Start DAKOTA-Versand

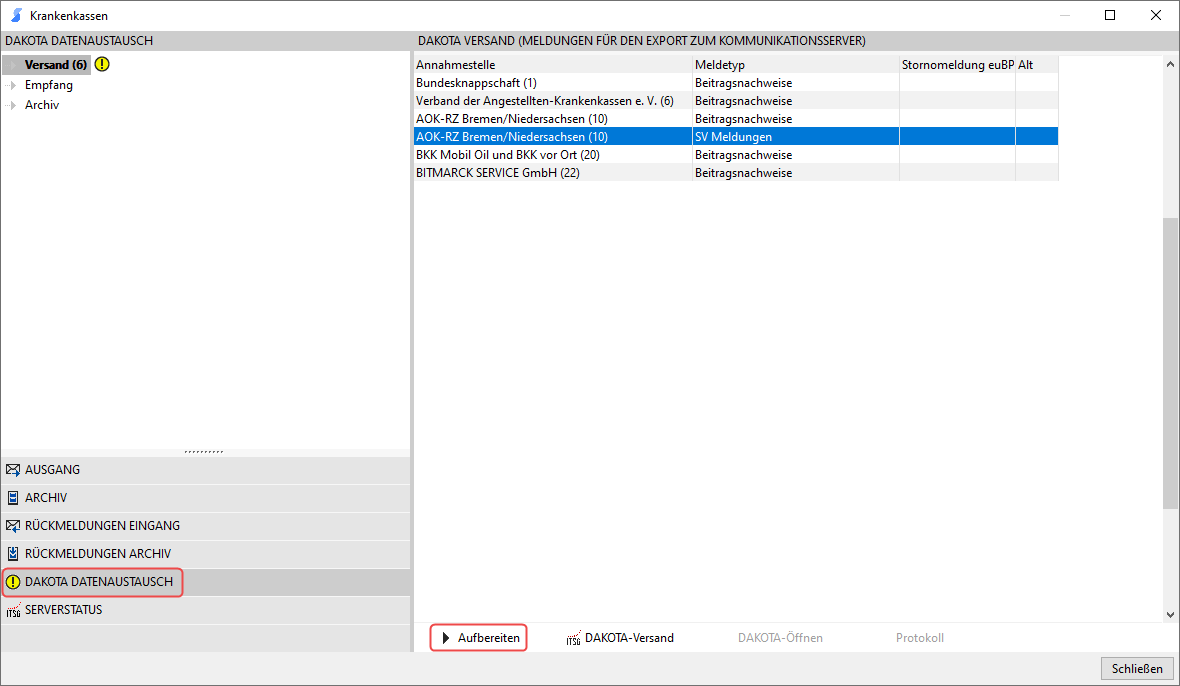[620, 638]
